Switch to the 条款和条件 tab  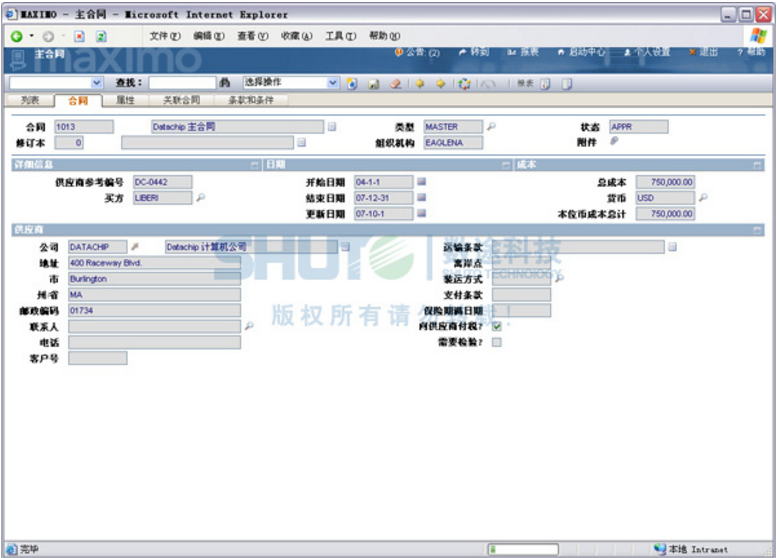click(251, 100)
